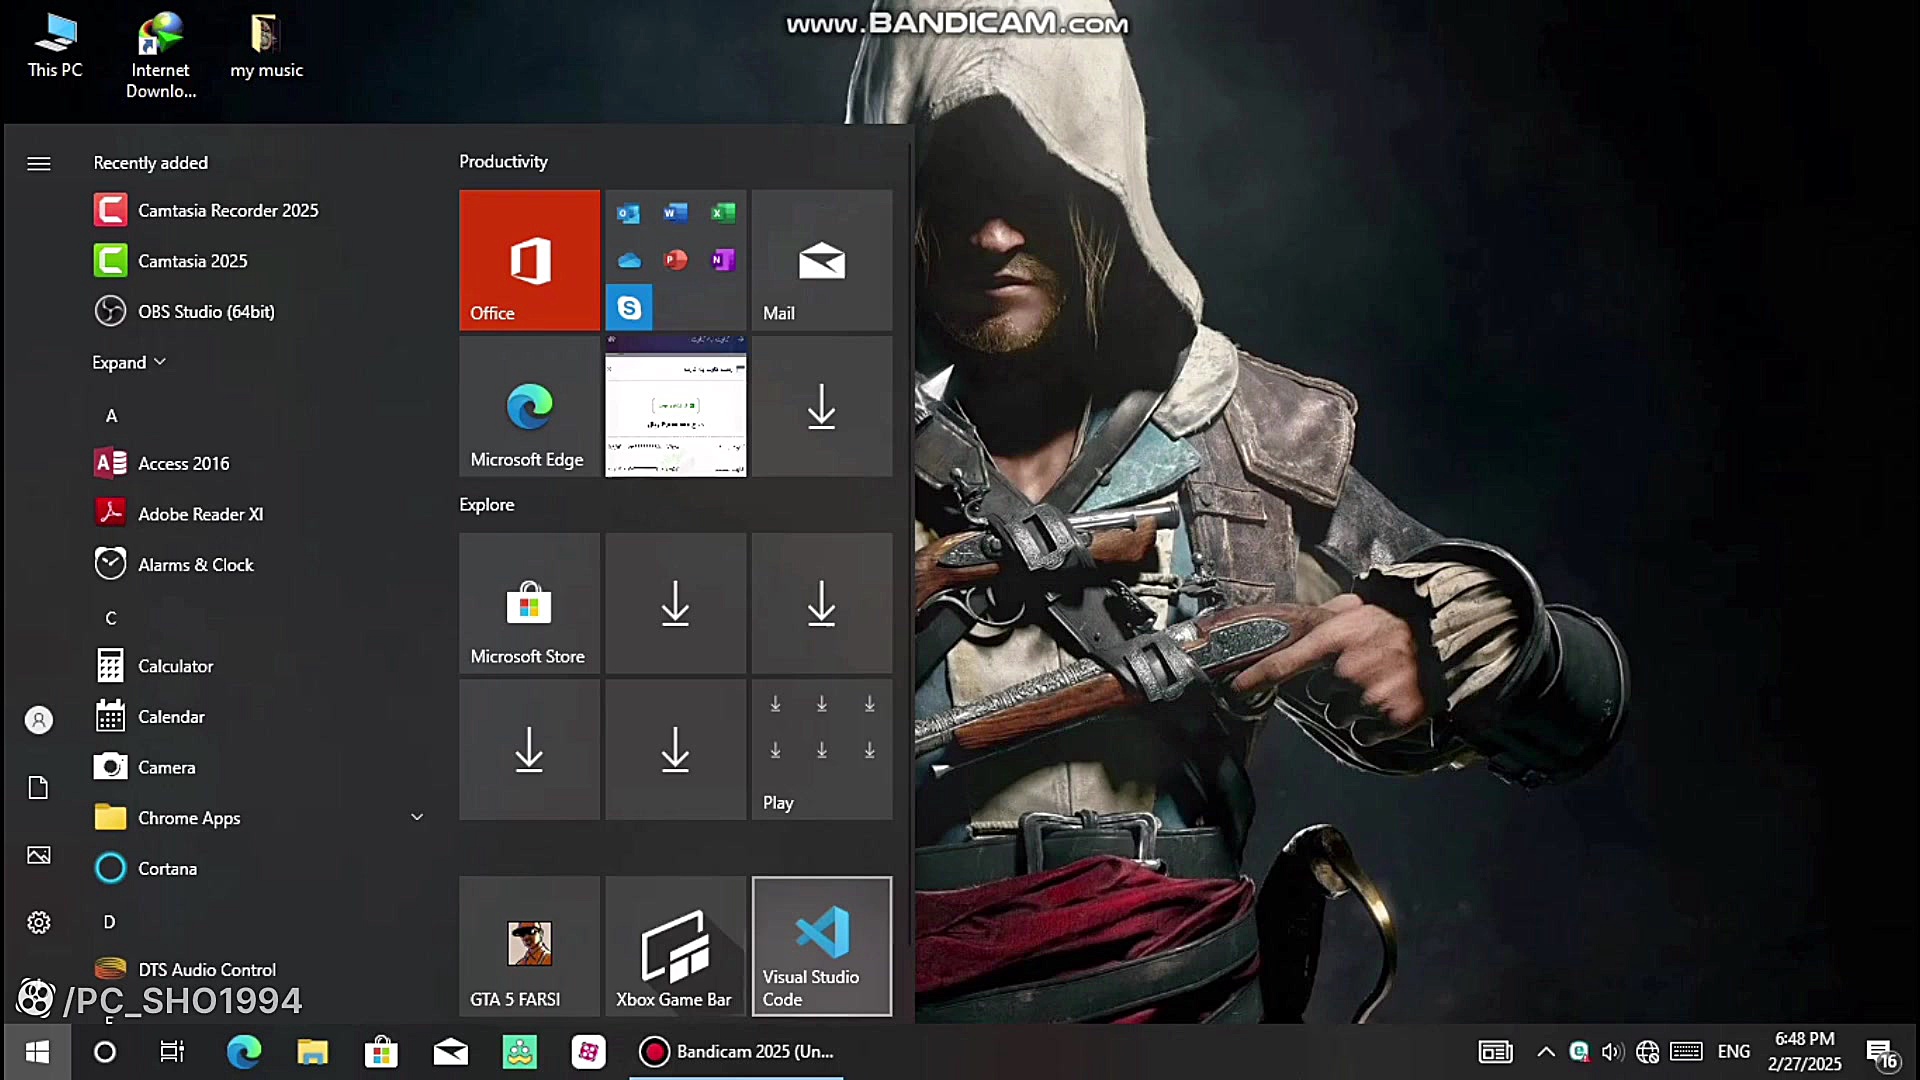Open the Microsoft Edge tile
Screen dimensions: 1920x1080
coord(529,406)
